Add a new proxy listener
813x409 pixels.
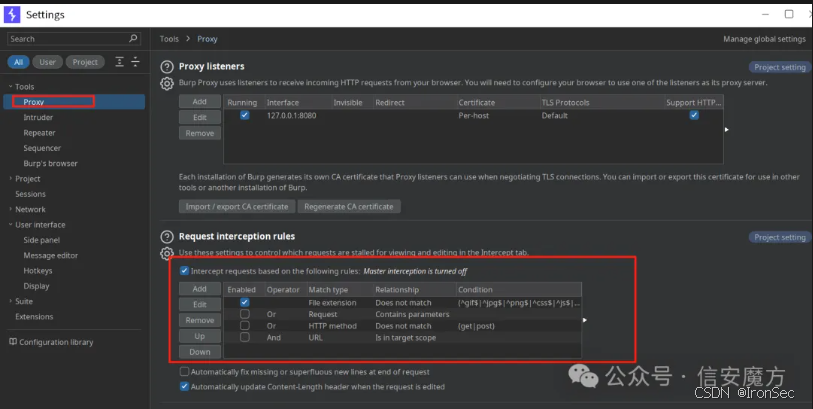tap(200, 102)
